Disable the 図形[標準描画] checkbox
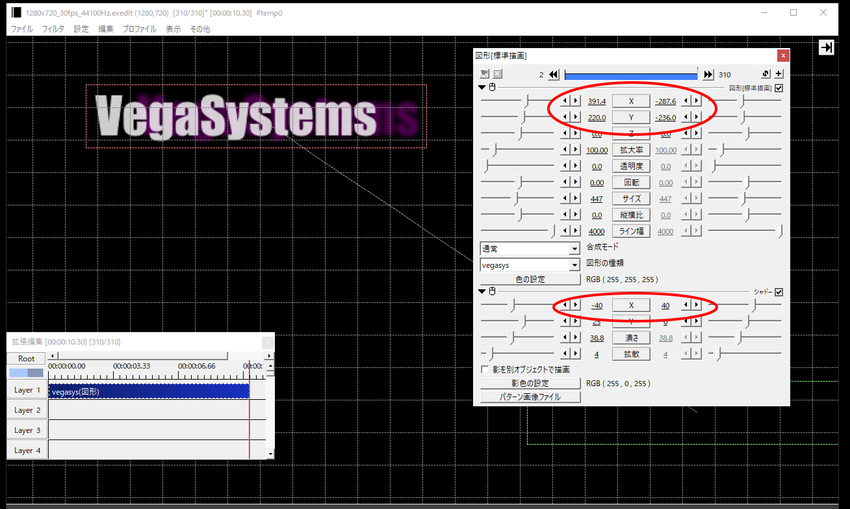 779,88
